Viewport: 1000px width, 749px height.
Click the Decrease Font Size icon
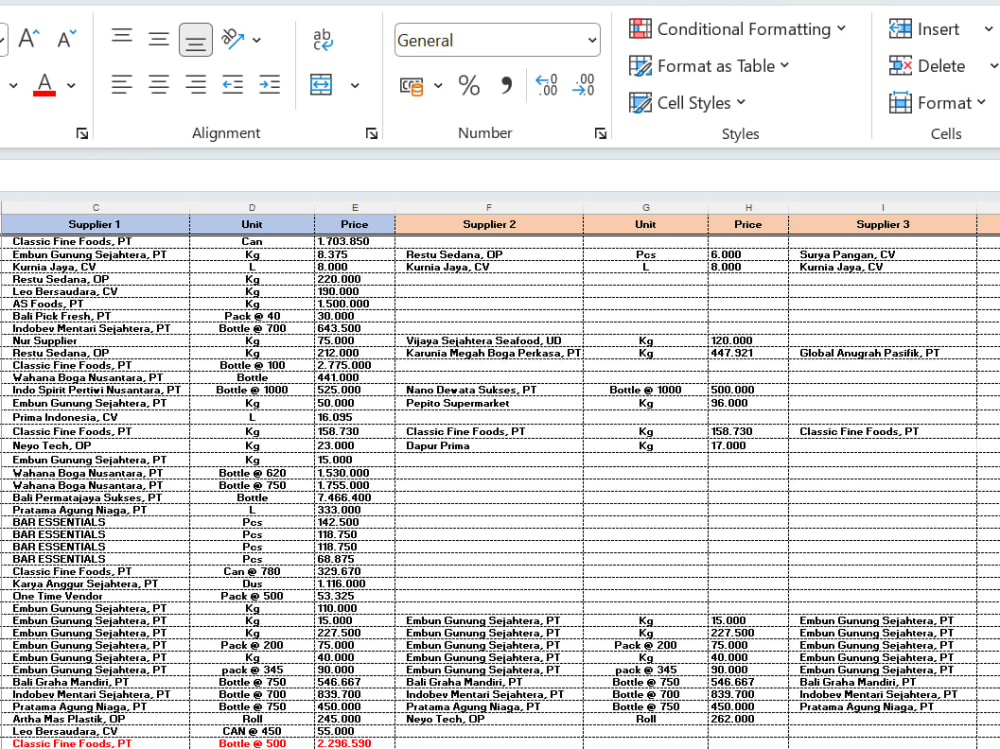66,40
